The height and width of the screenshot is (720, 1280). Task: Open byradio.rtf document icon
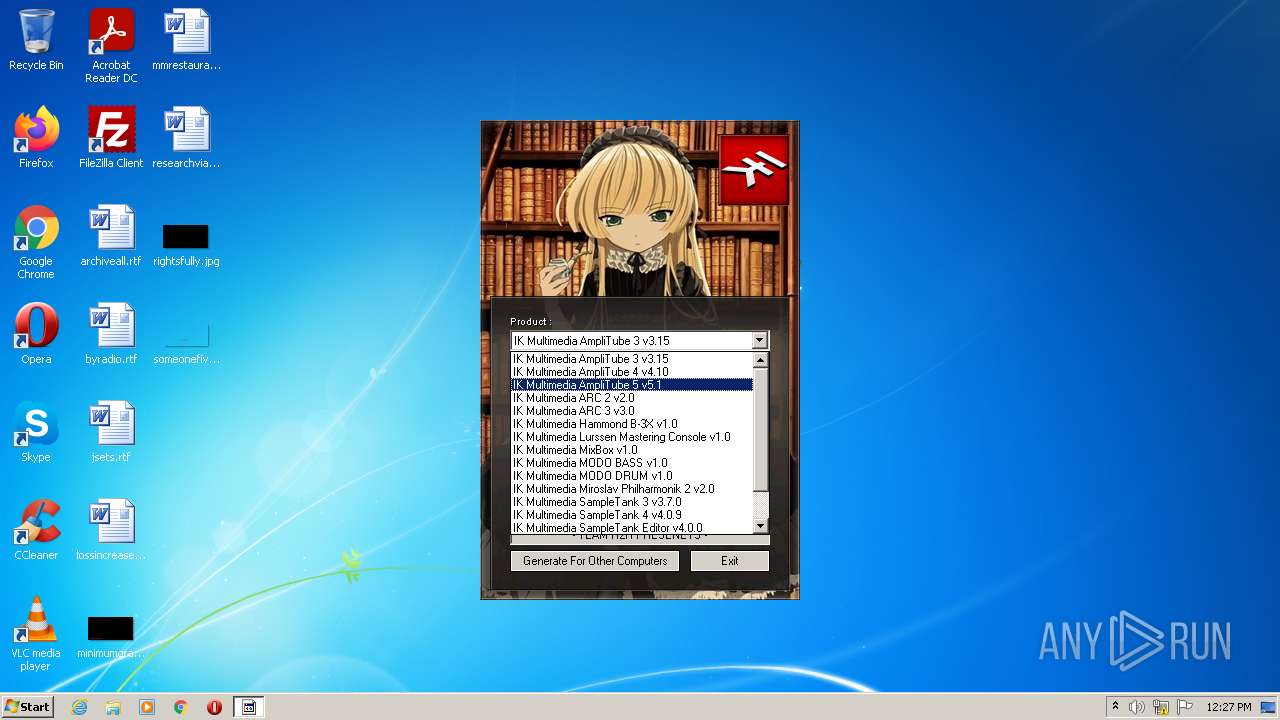[x=111, y=334]
